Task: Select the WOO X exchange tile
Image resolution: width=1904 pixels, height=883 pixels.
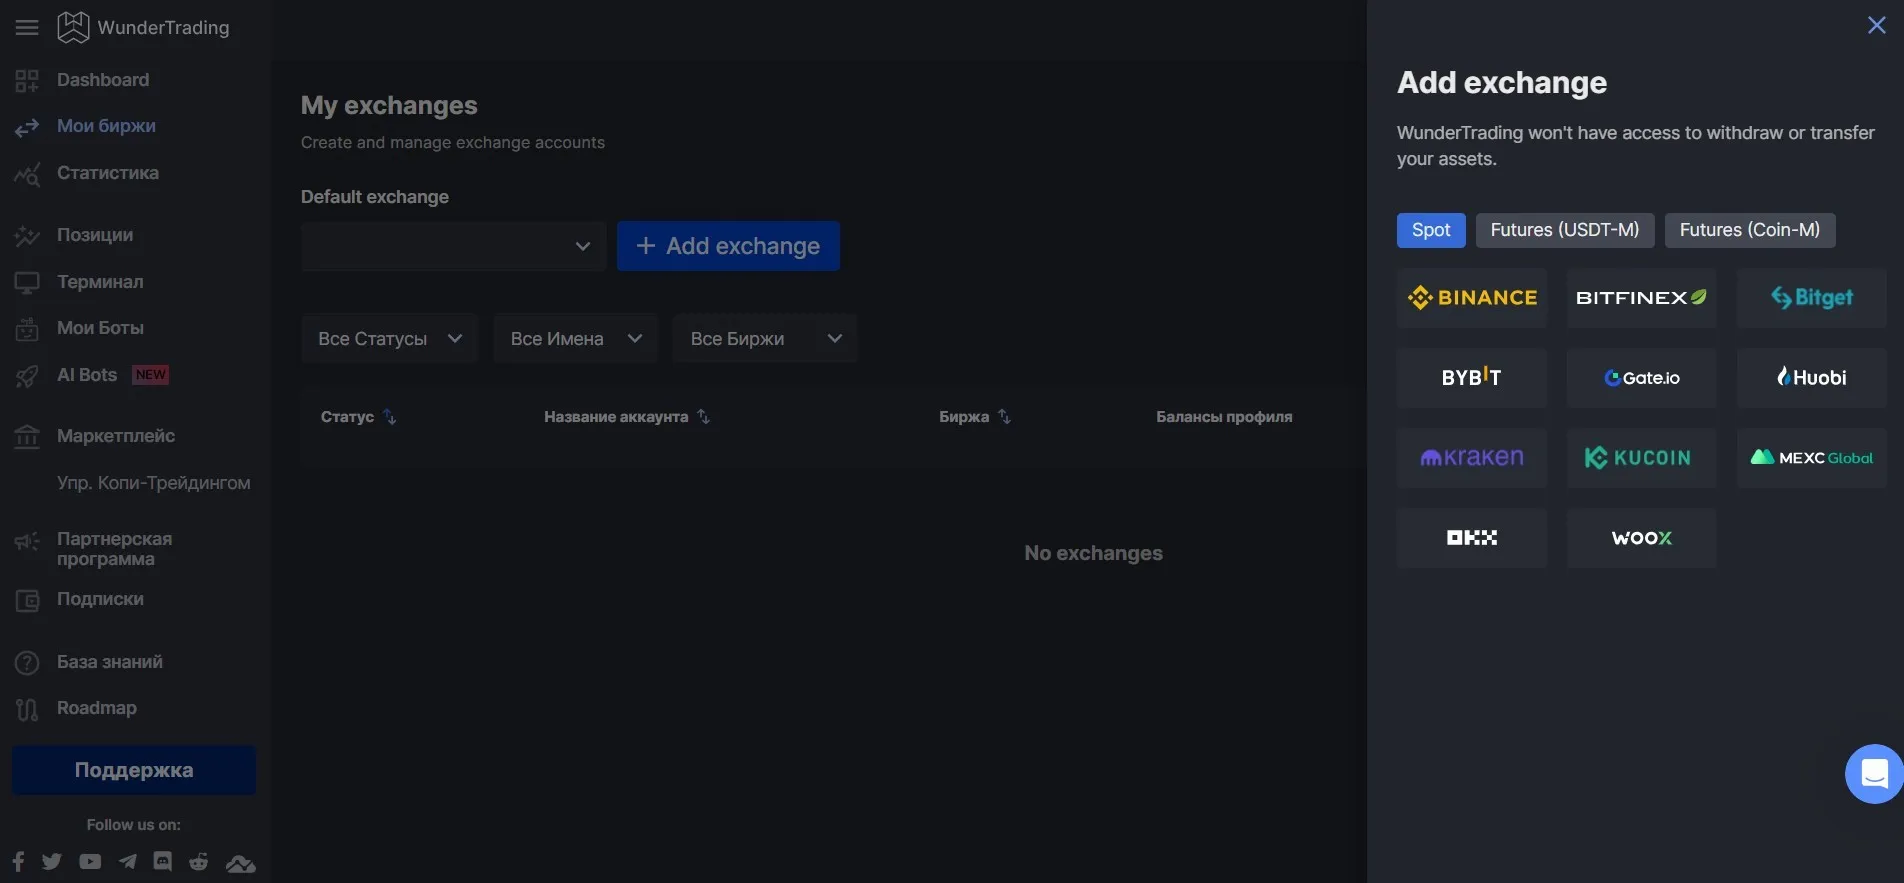Action: tap(1642, 538)
